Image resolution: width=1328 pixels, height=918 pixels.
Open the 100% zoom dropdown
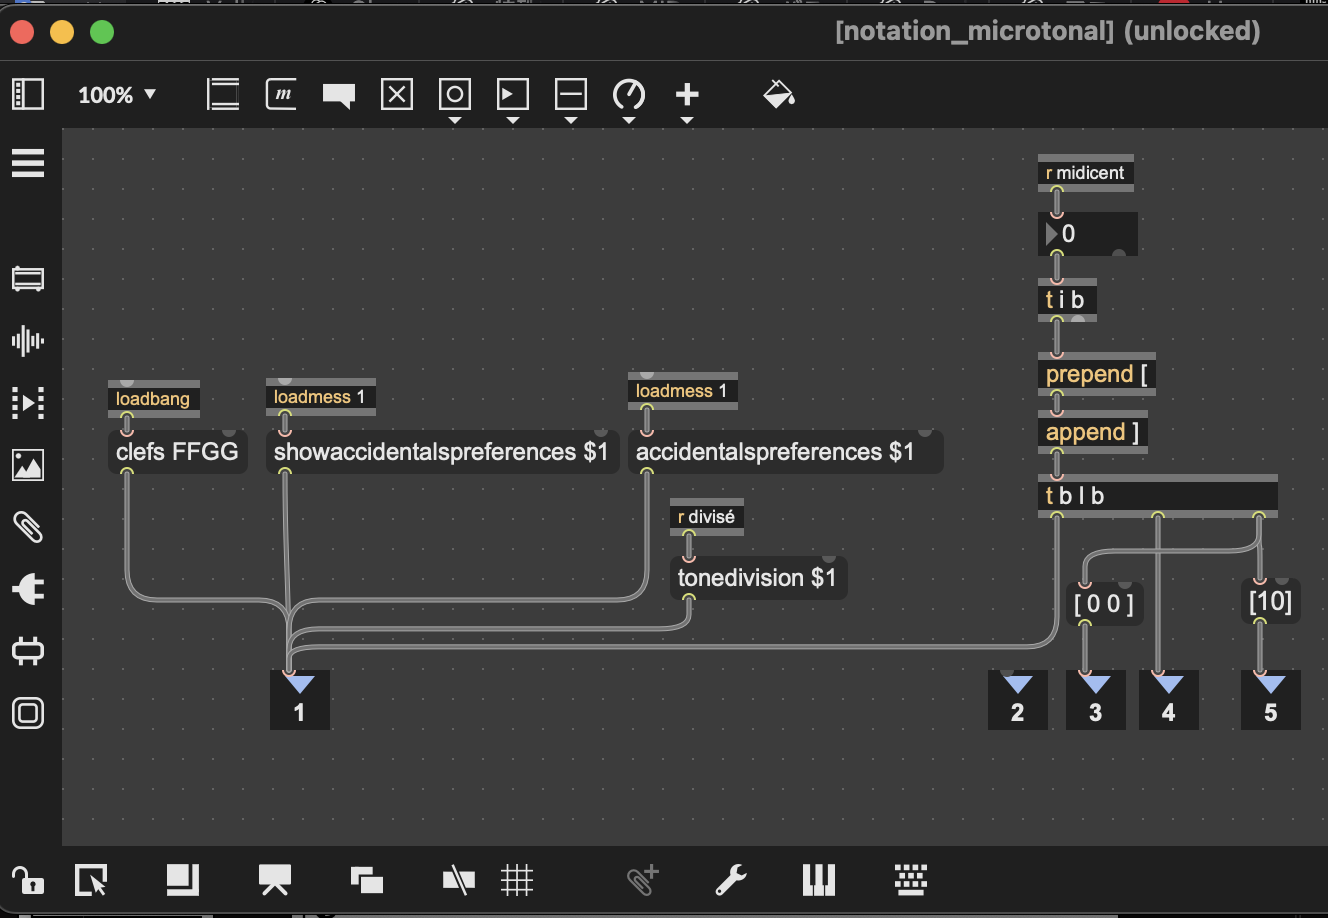[x=118, y=95]
